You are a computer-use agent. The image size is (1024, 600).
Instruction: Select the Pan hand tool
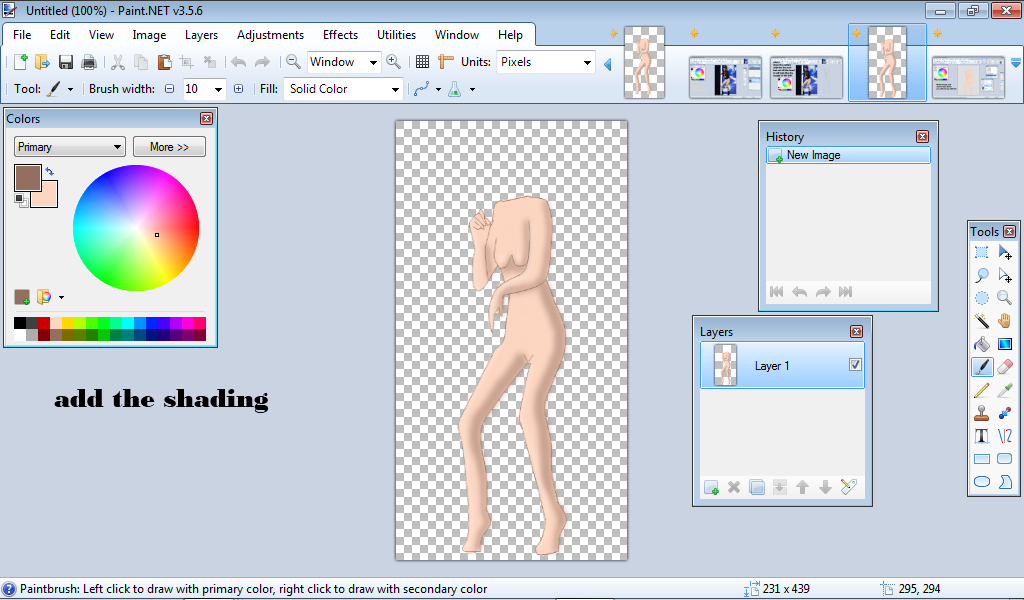click(x=1005, y=321)
